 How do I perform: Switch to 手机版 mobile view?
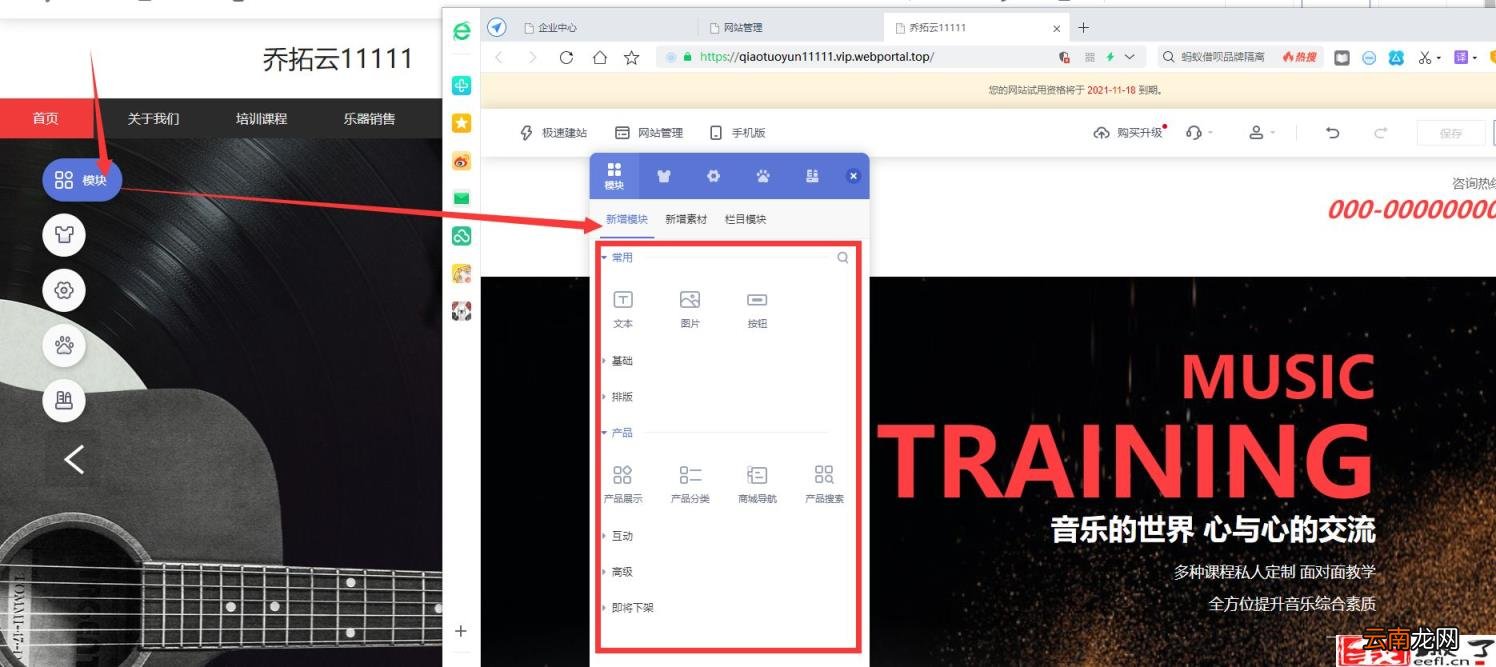737,132
